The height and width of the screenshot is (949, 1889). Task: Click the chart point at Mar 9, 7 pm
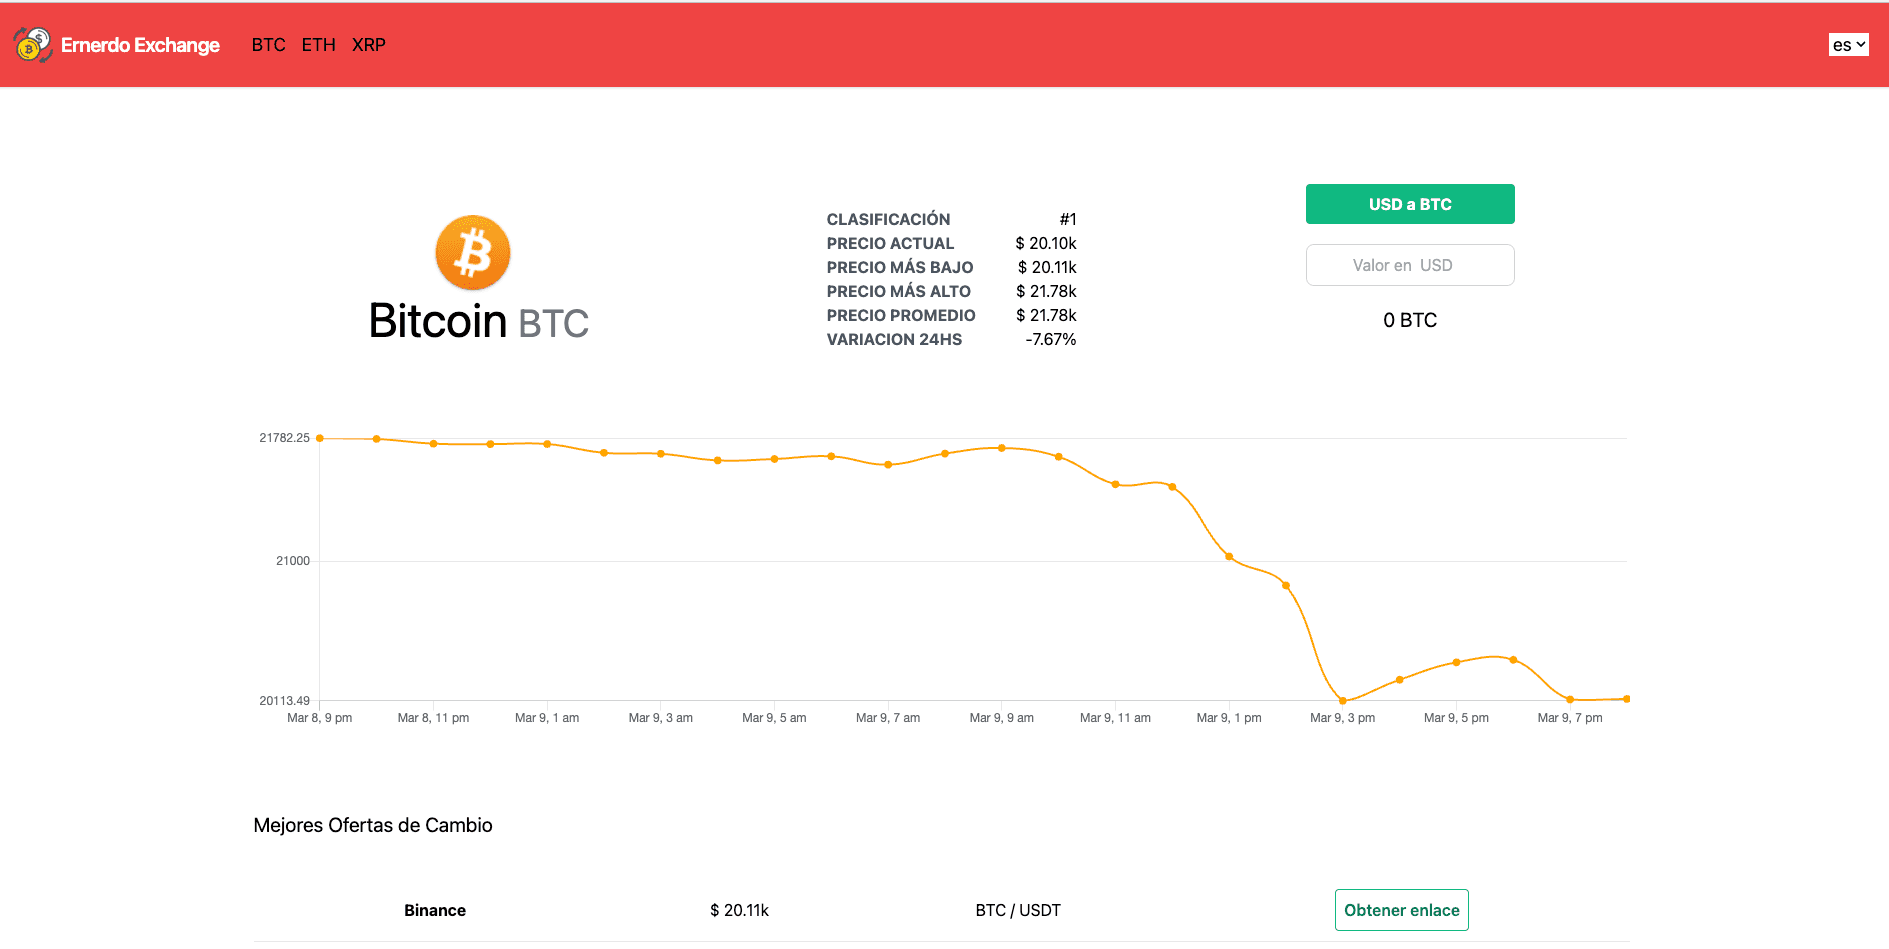pyautogui.click(x=1570, y=699)
